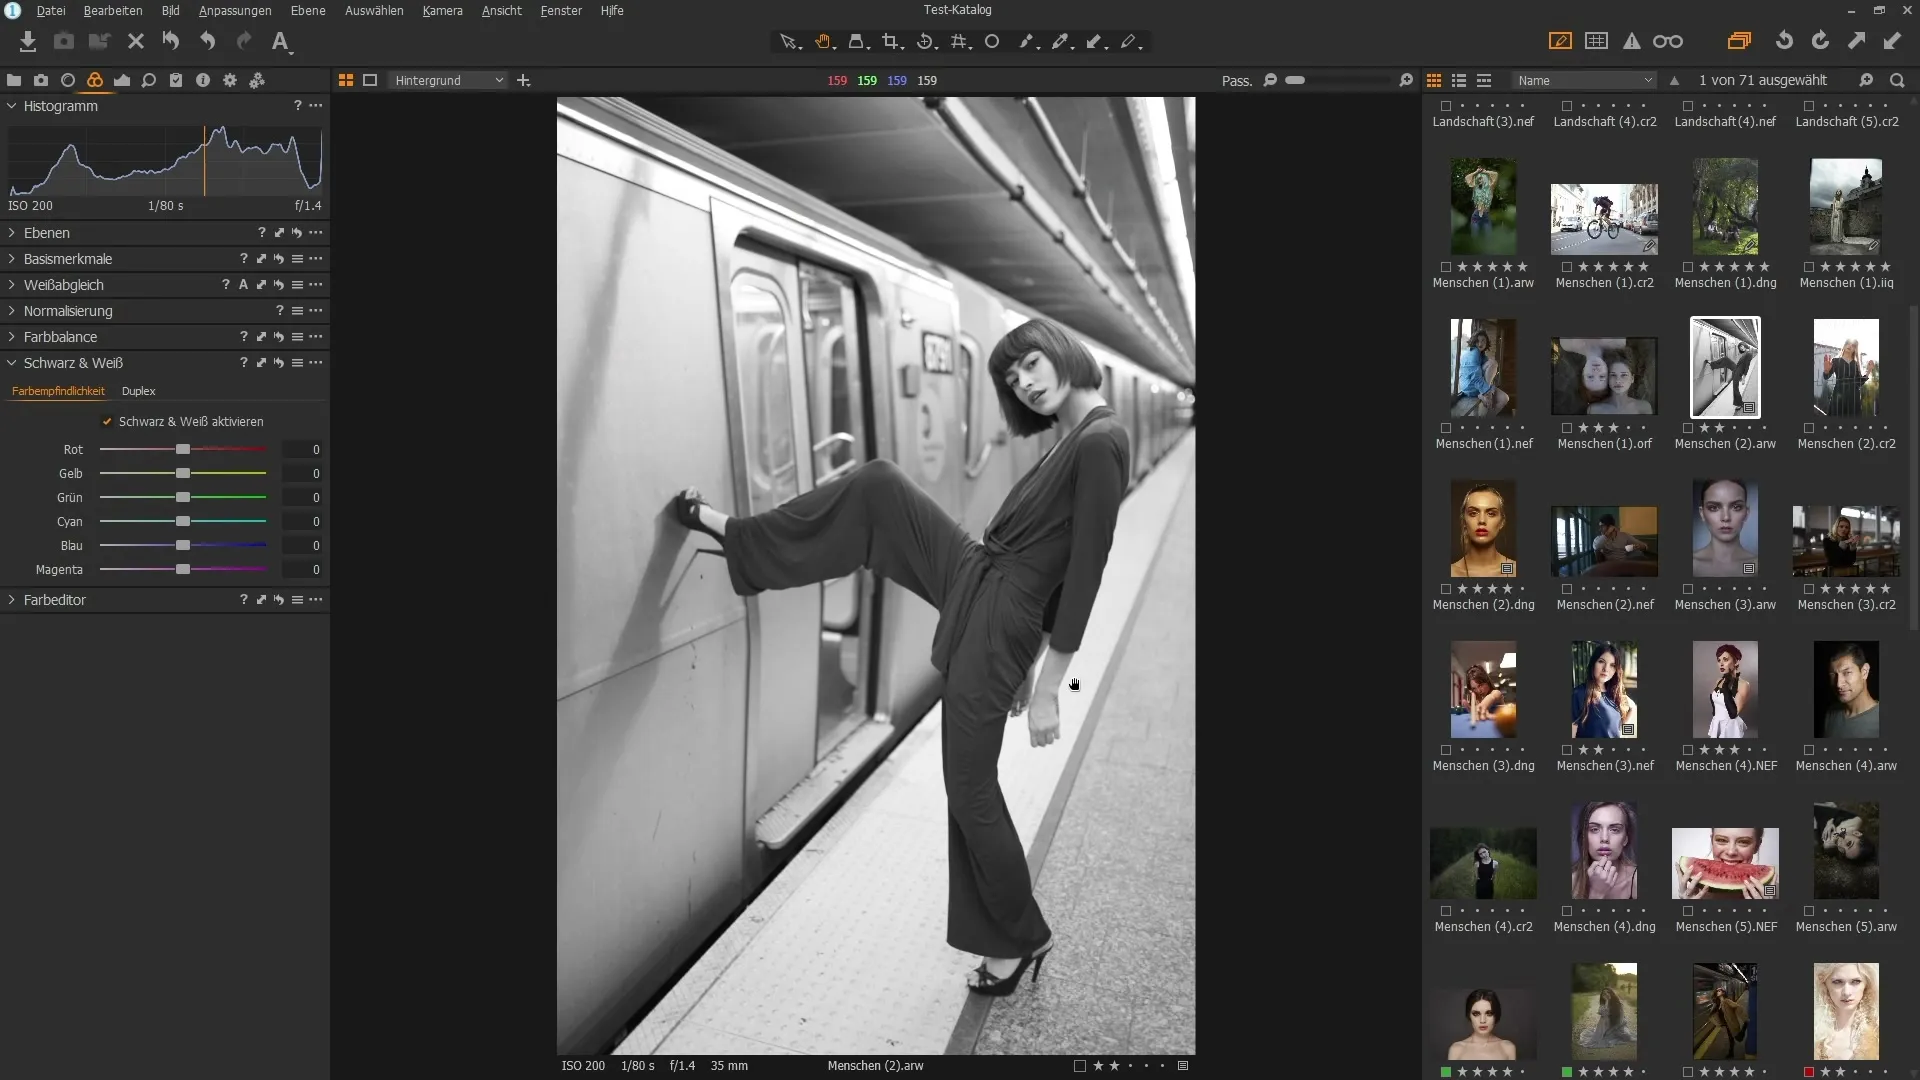Rotate image right icon
This screenshot has width=1920, height=1080.
tap(1820, 41)
